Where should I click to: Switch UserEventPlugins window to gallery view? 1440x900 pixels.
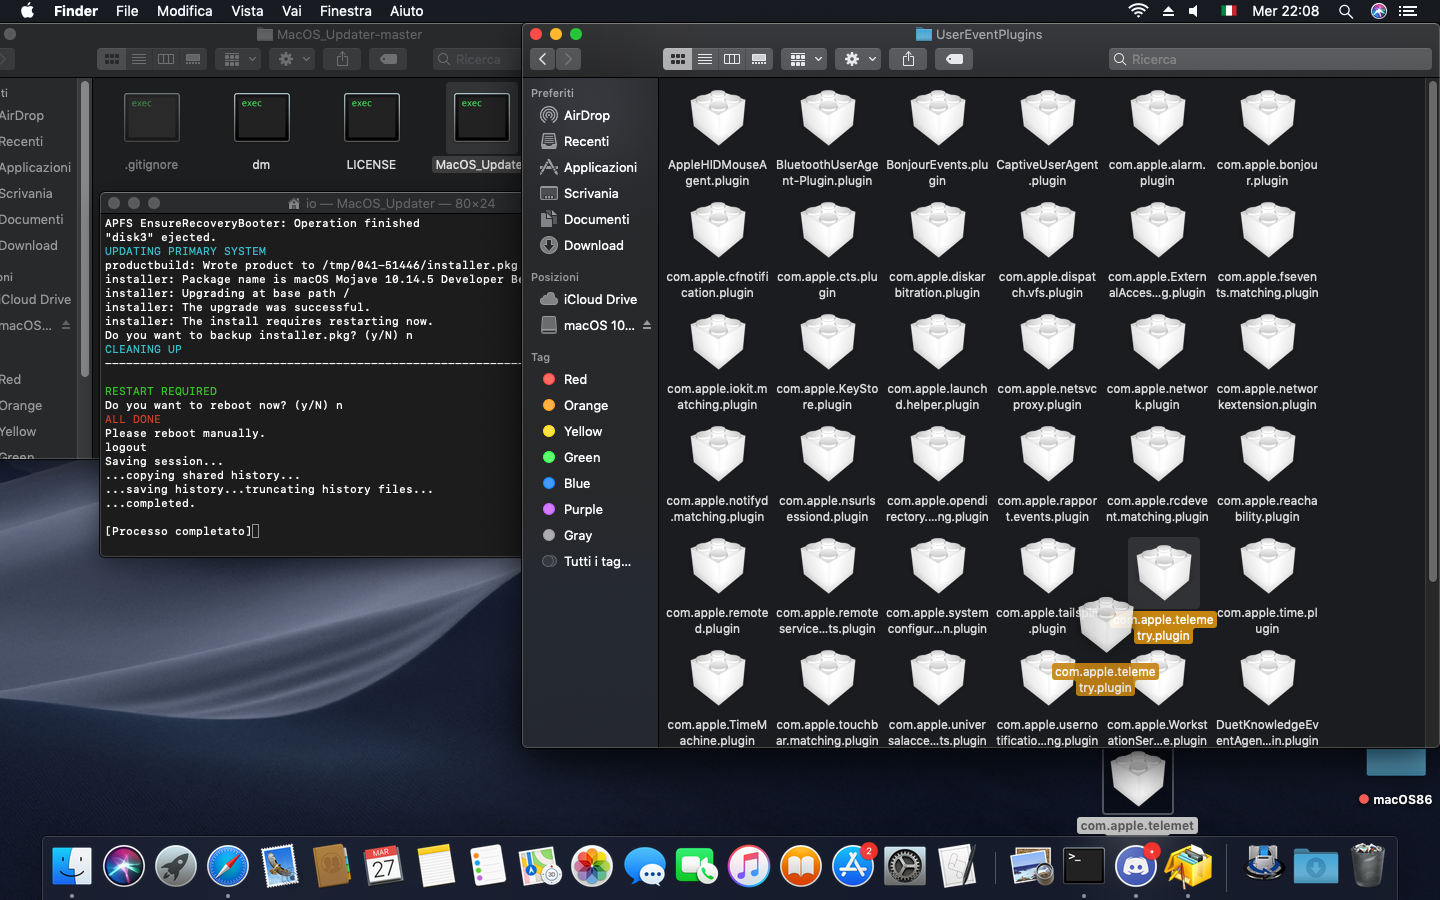point(759,59)
